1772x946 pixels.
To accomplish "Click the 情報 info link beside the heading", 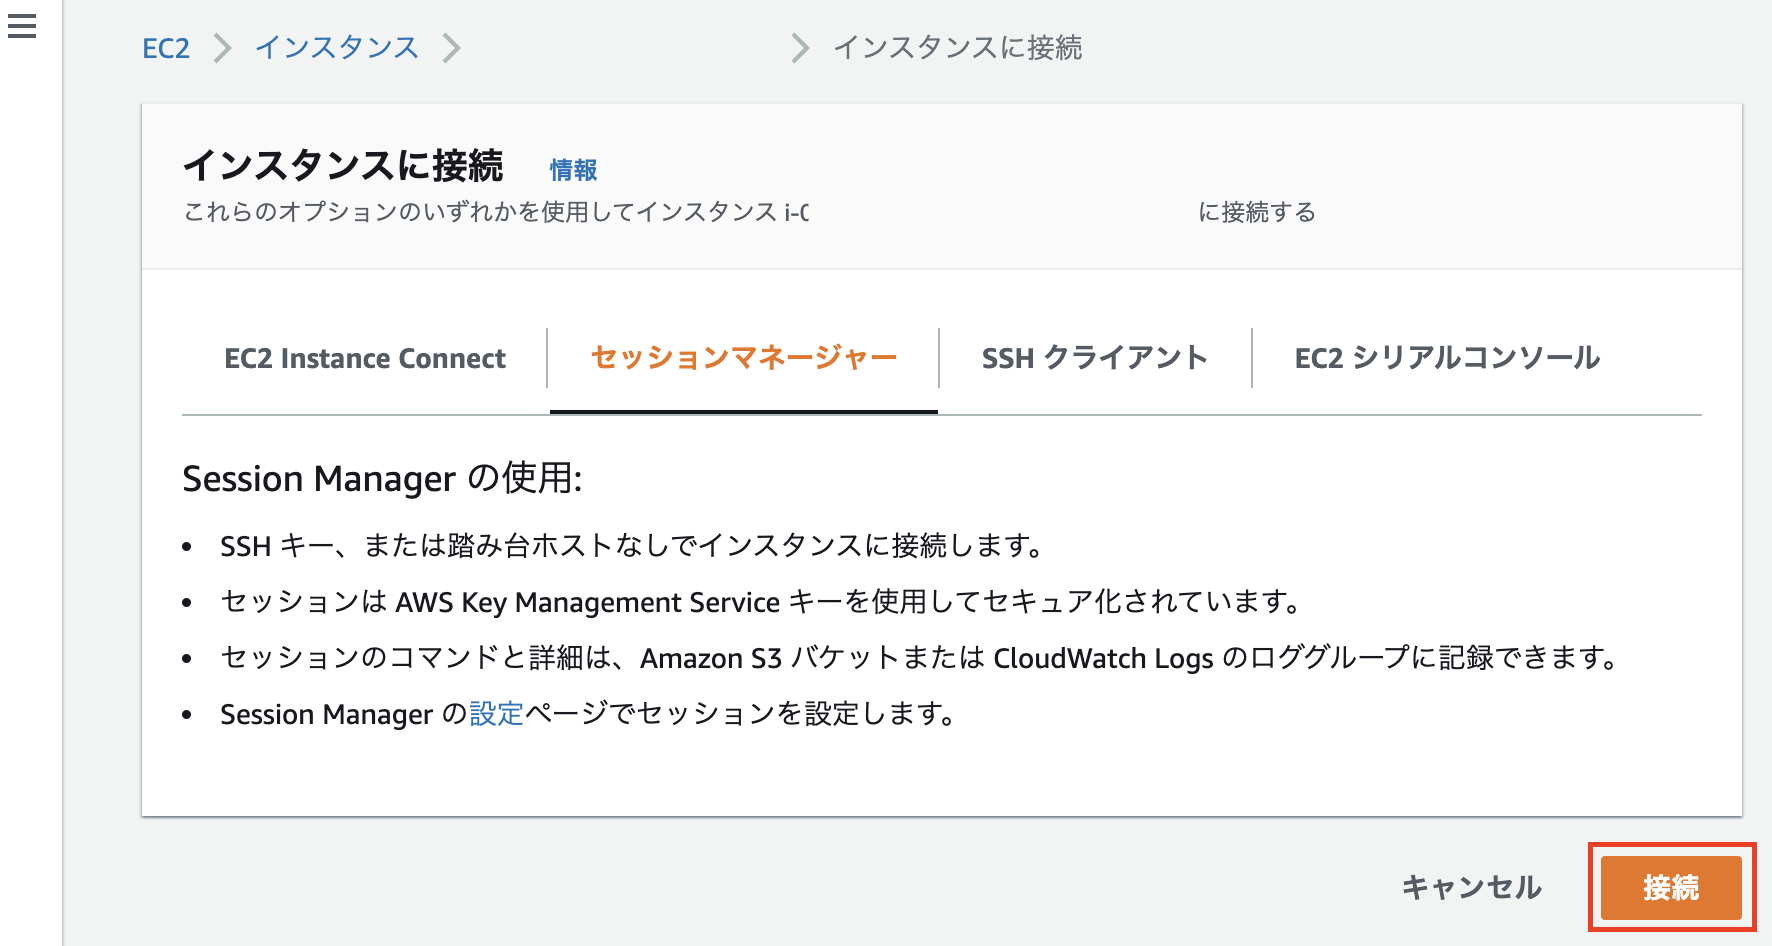I will coord(573,169).
